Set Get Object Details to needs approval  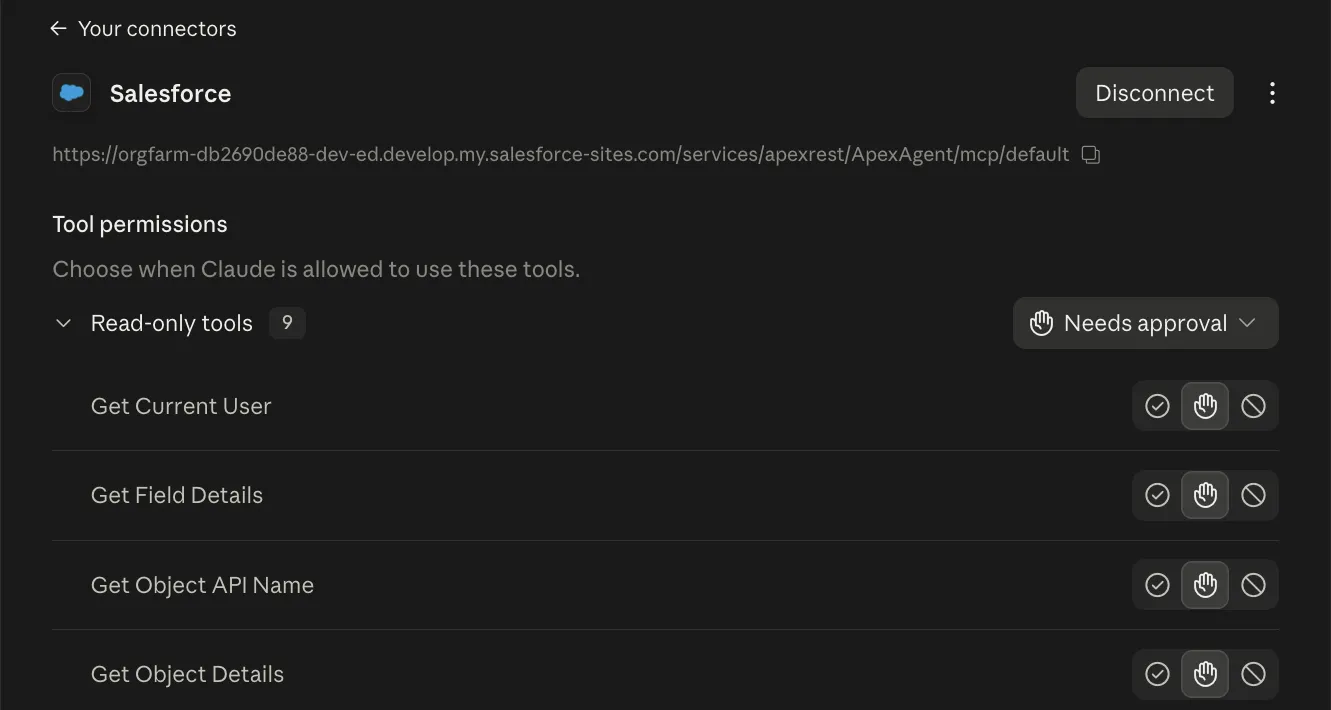[1205, 674]
